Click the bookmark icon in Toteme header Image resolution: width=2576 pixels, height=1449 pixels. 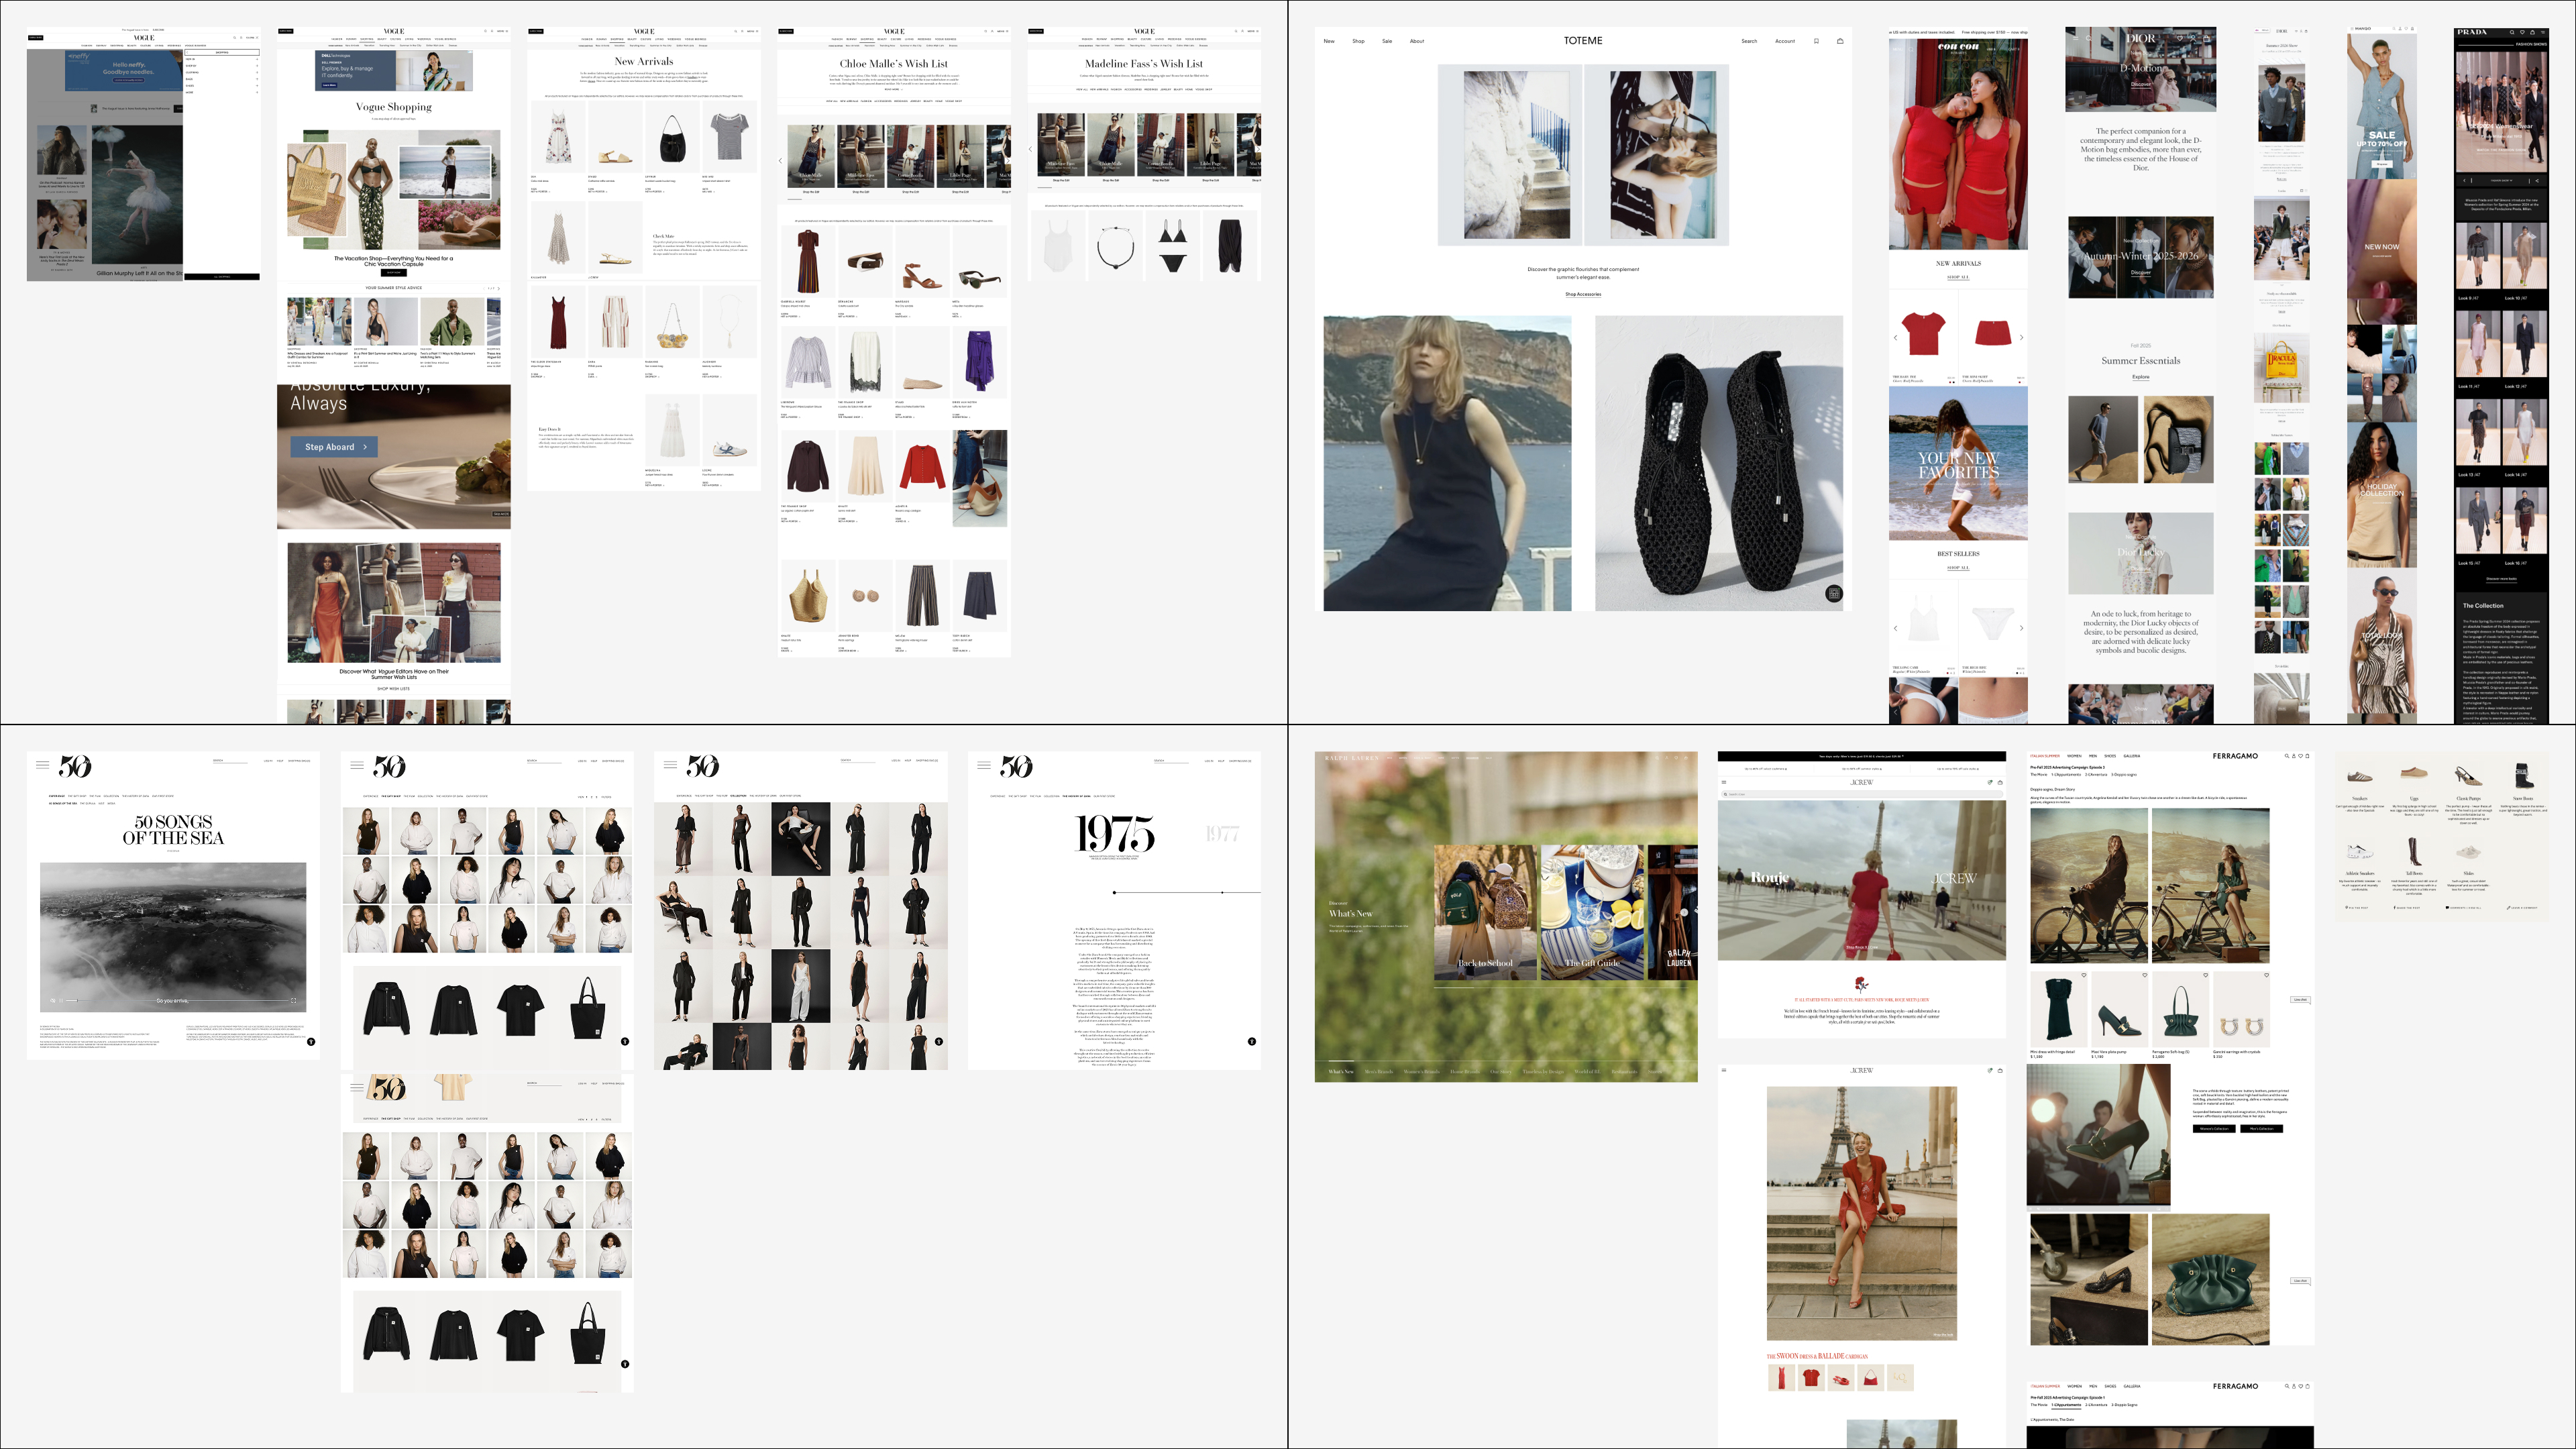[x=1816, y=41]
